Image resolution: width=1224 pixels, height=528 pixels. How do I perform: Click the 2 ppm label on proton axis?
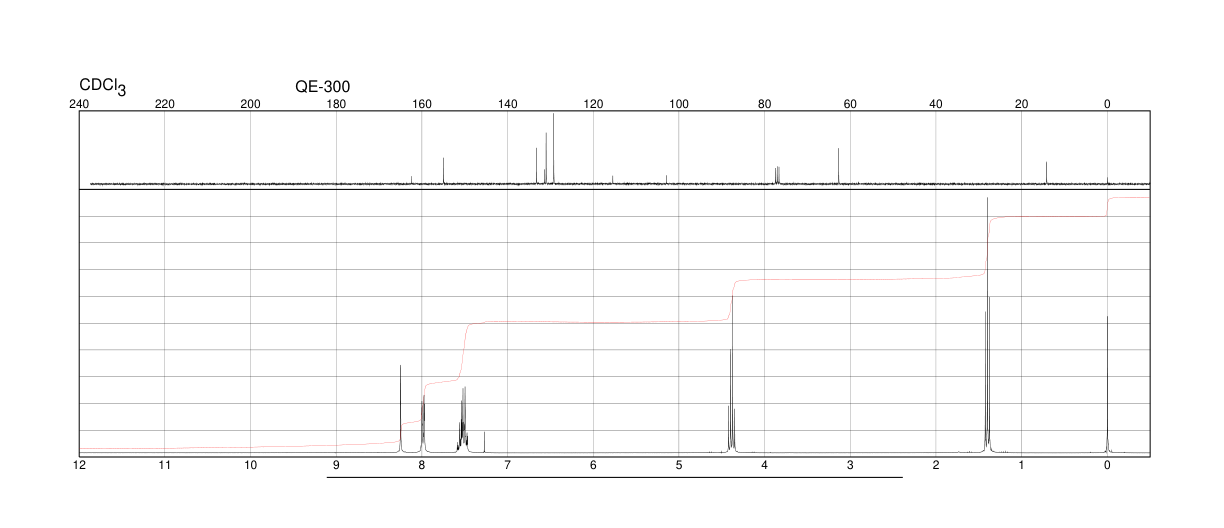click(x=936, y=466)
